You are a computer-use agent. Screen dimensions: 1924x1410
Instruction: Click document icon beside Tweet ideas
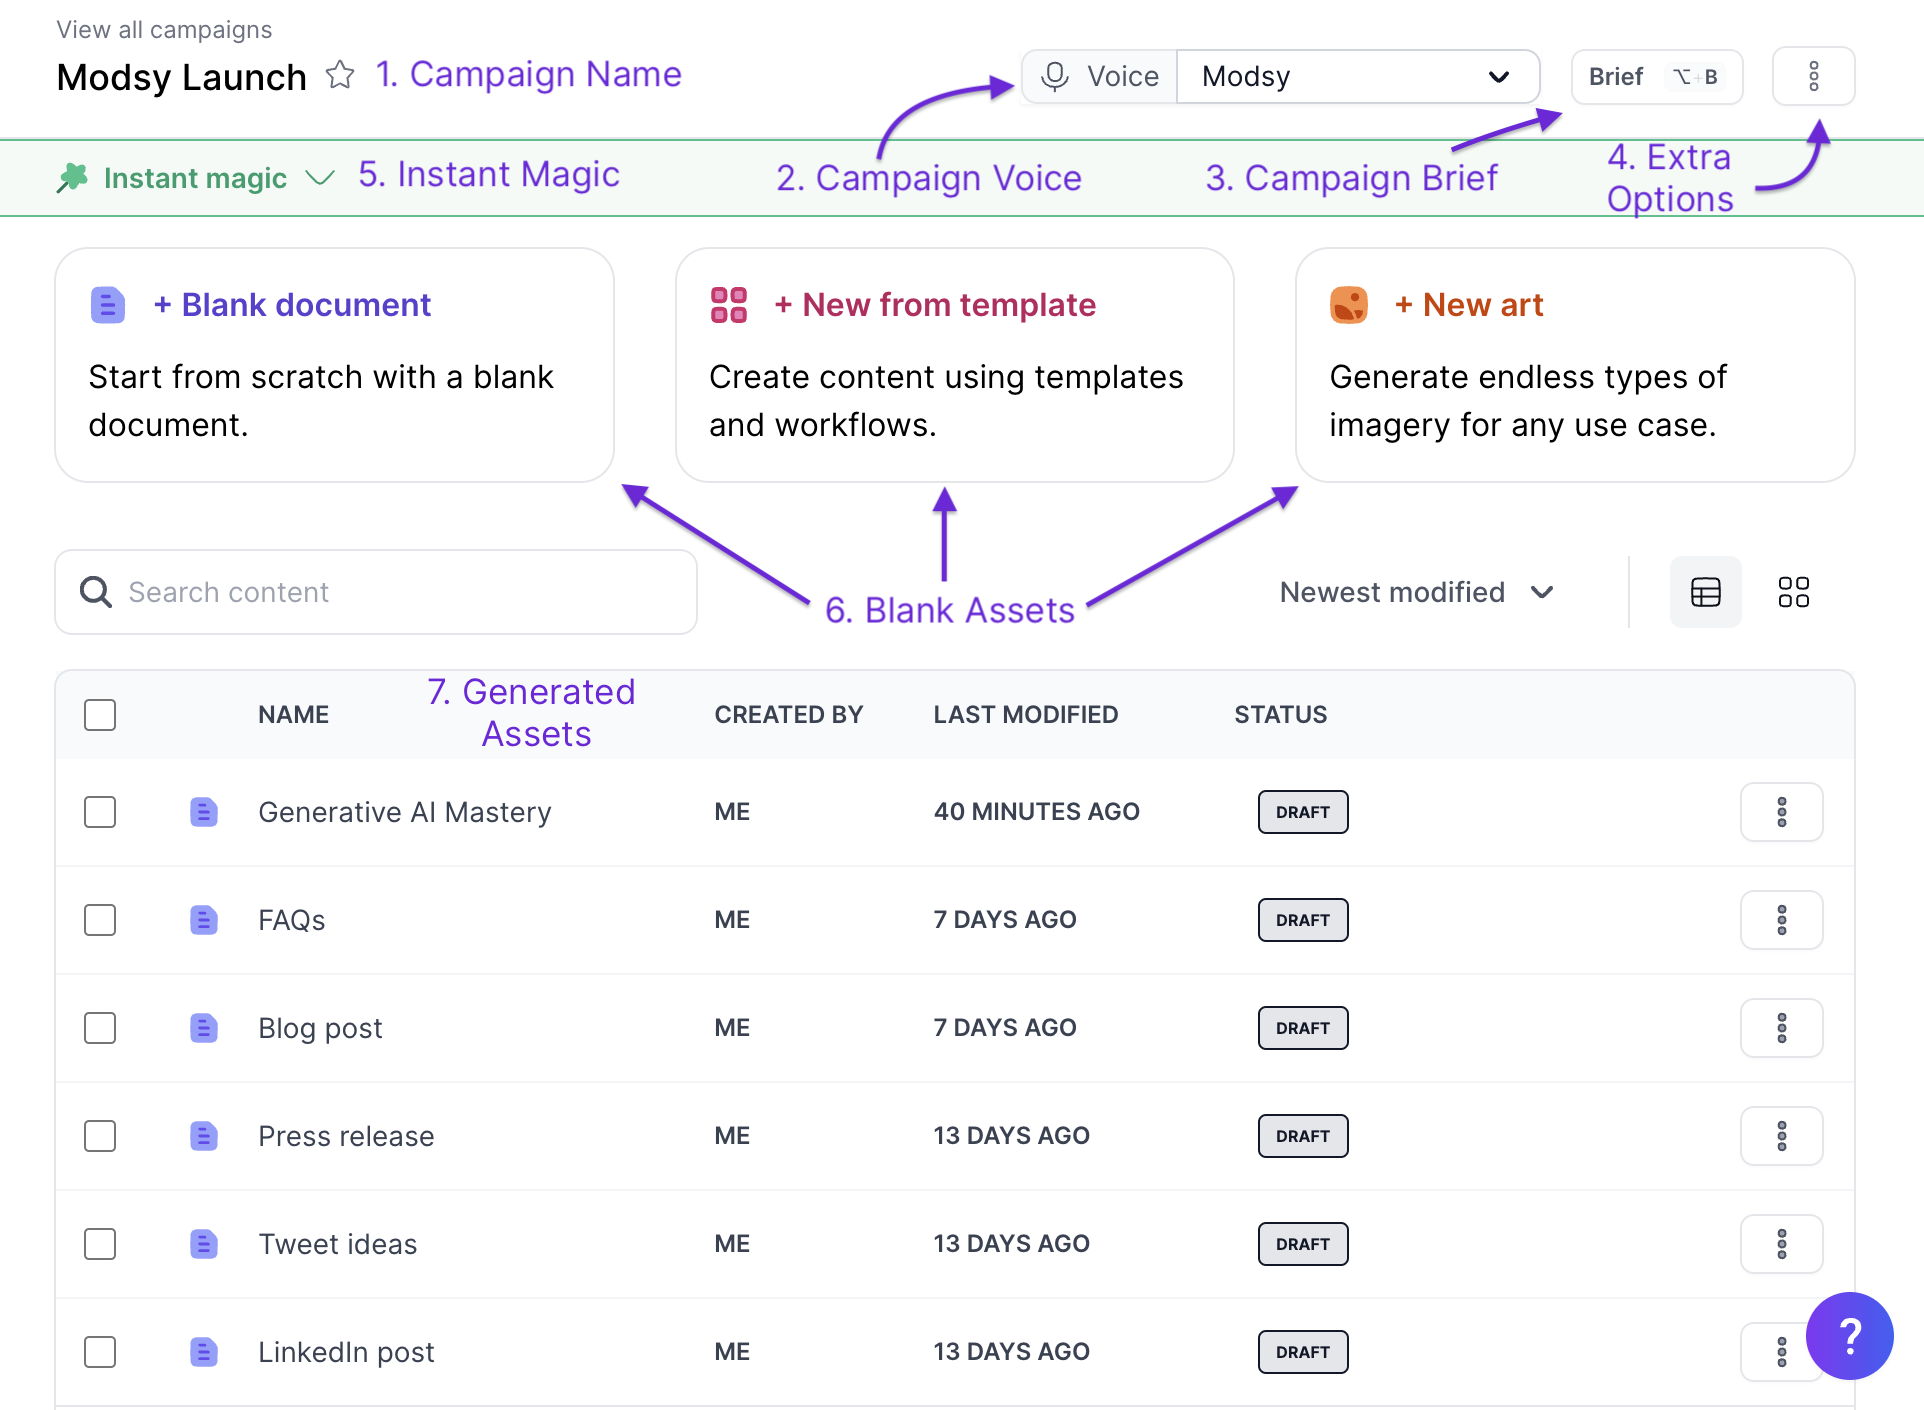[x=204, y=1244]
